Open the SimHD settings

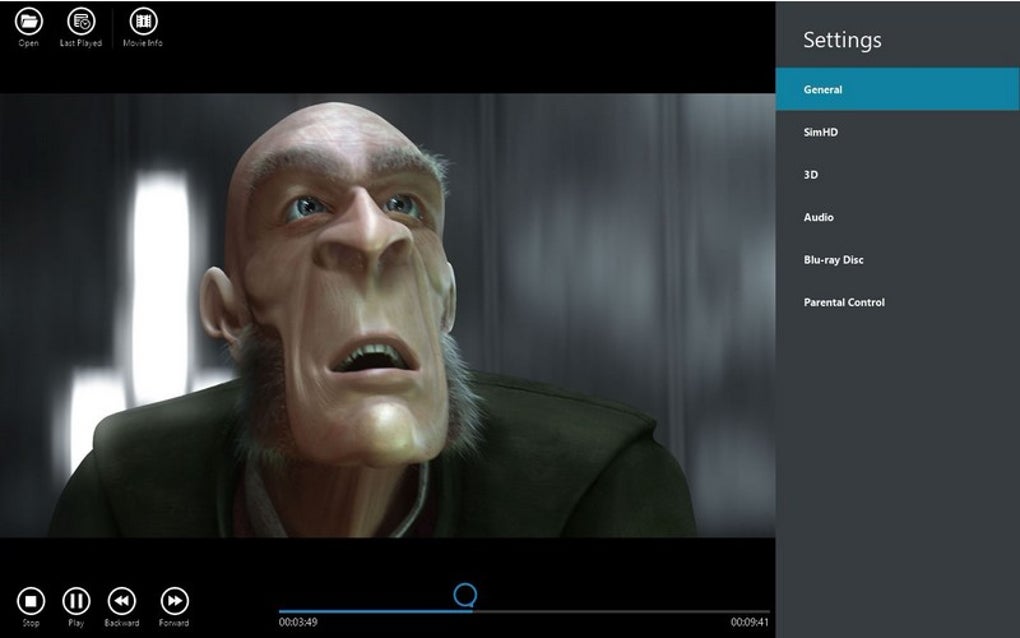tap(897, 132)
